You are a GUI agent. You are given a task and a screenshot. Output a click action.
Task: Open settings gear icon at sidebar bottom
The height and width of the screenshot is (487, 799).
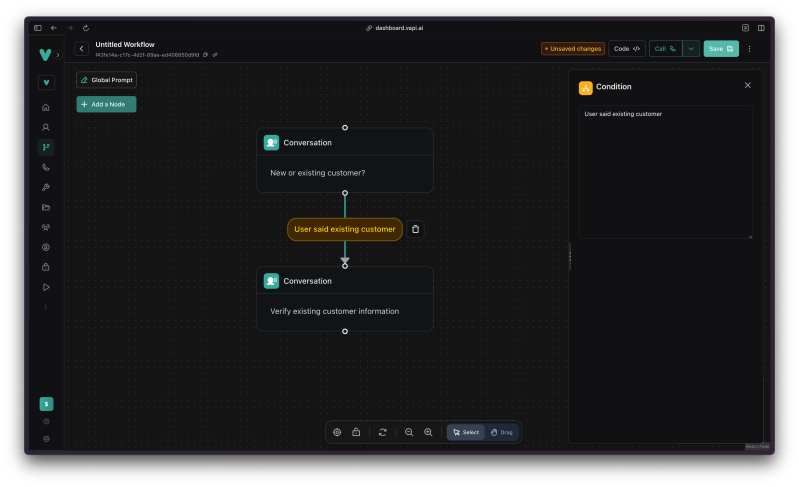click(46, 439)
